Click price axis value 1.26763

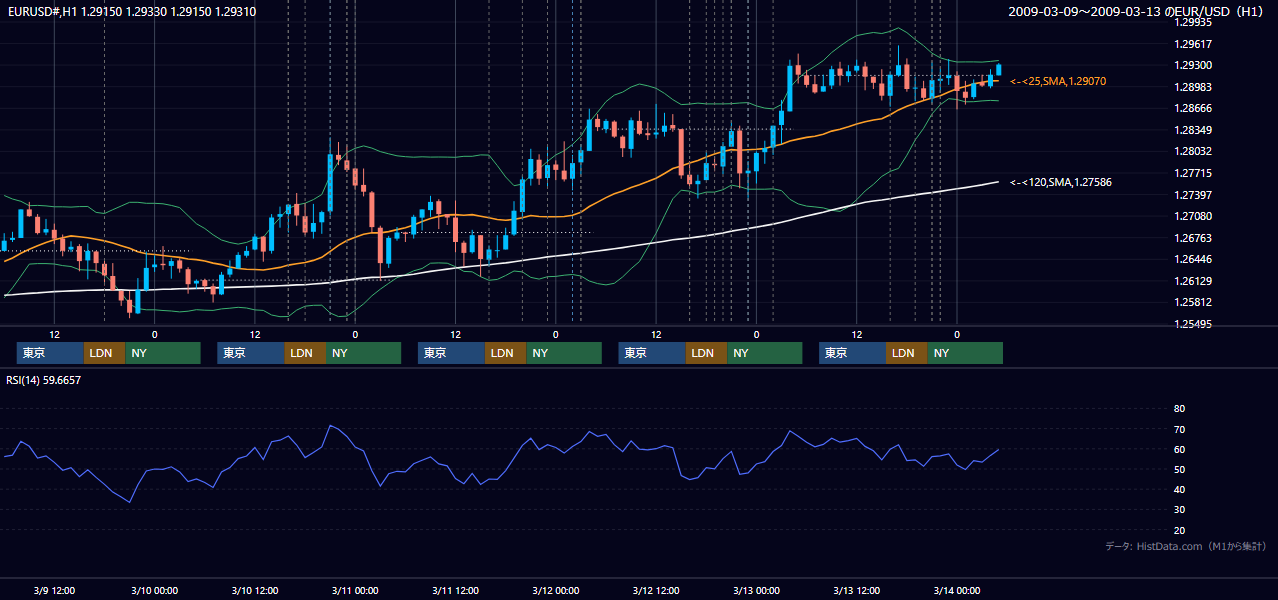[x=1193, y=238]
